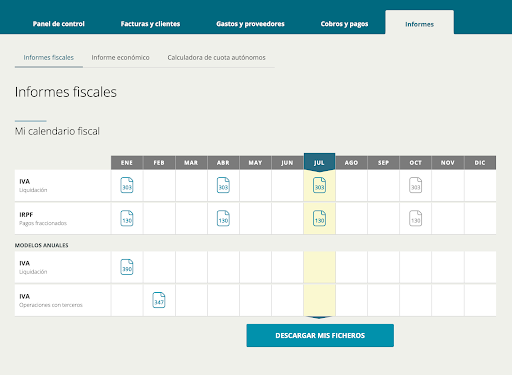Open the February 347 form icon
The height and width of the screenshot is (375, 512).
159,300
